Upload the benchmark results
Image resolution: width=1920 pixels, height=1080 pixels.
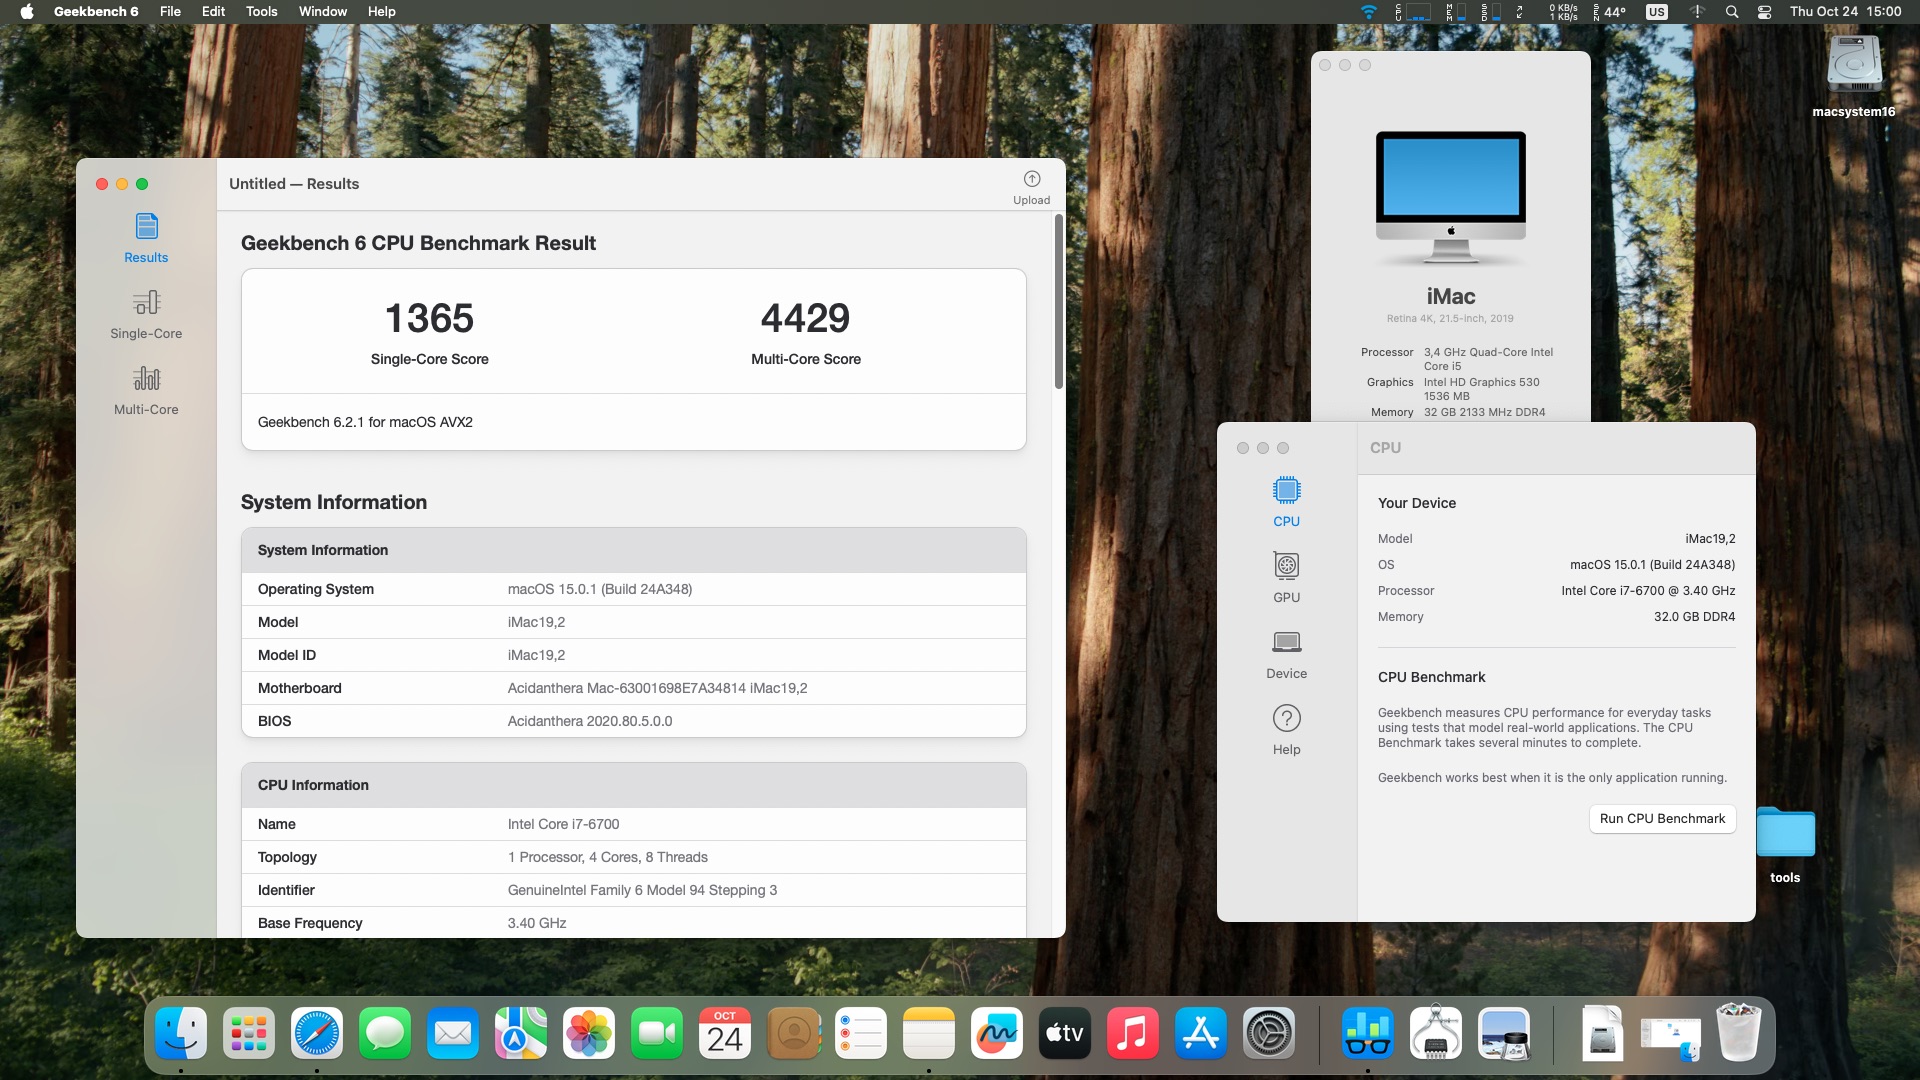pyautogui.click(x=1031, y=187)
